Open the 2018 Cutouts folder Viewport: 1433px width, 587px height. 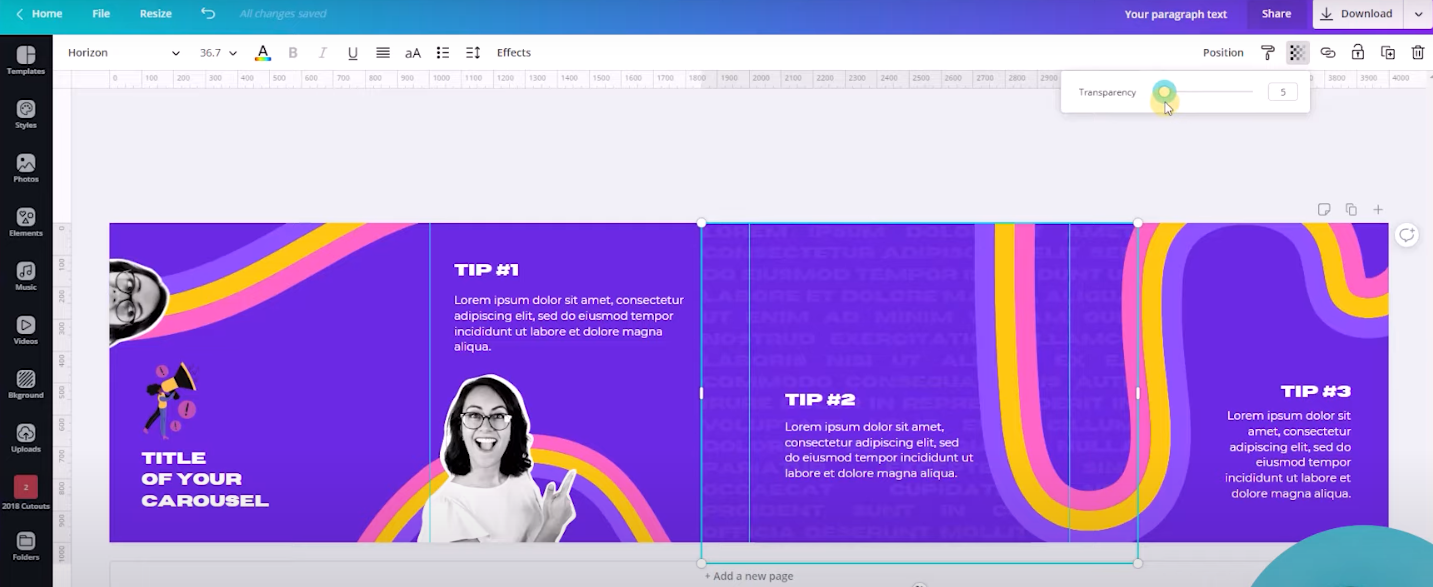point(26,492)
